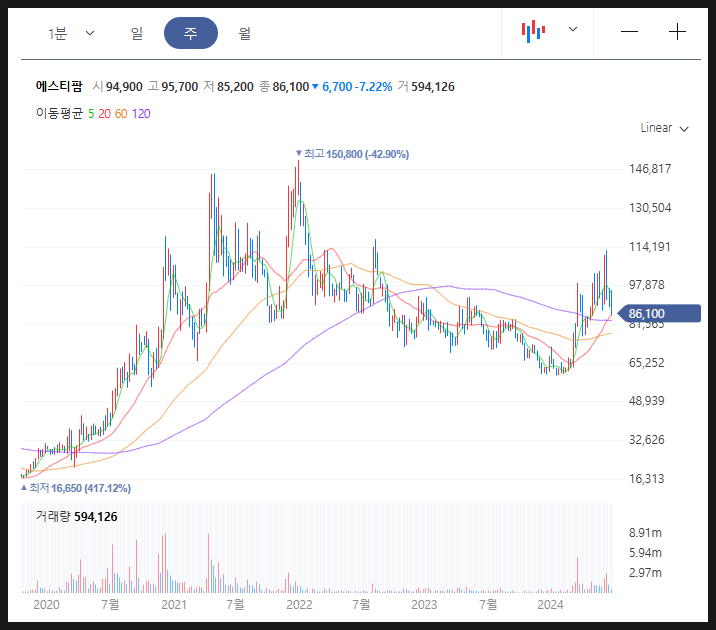
Task: Select the 주 (weekly) chart tab
Action: [x=191, y=33]
